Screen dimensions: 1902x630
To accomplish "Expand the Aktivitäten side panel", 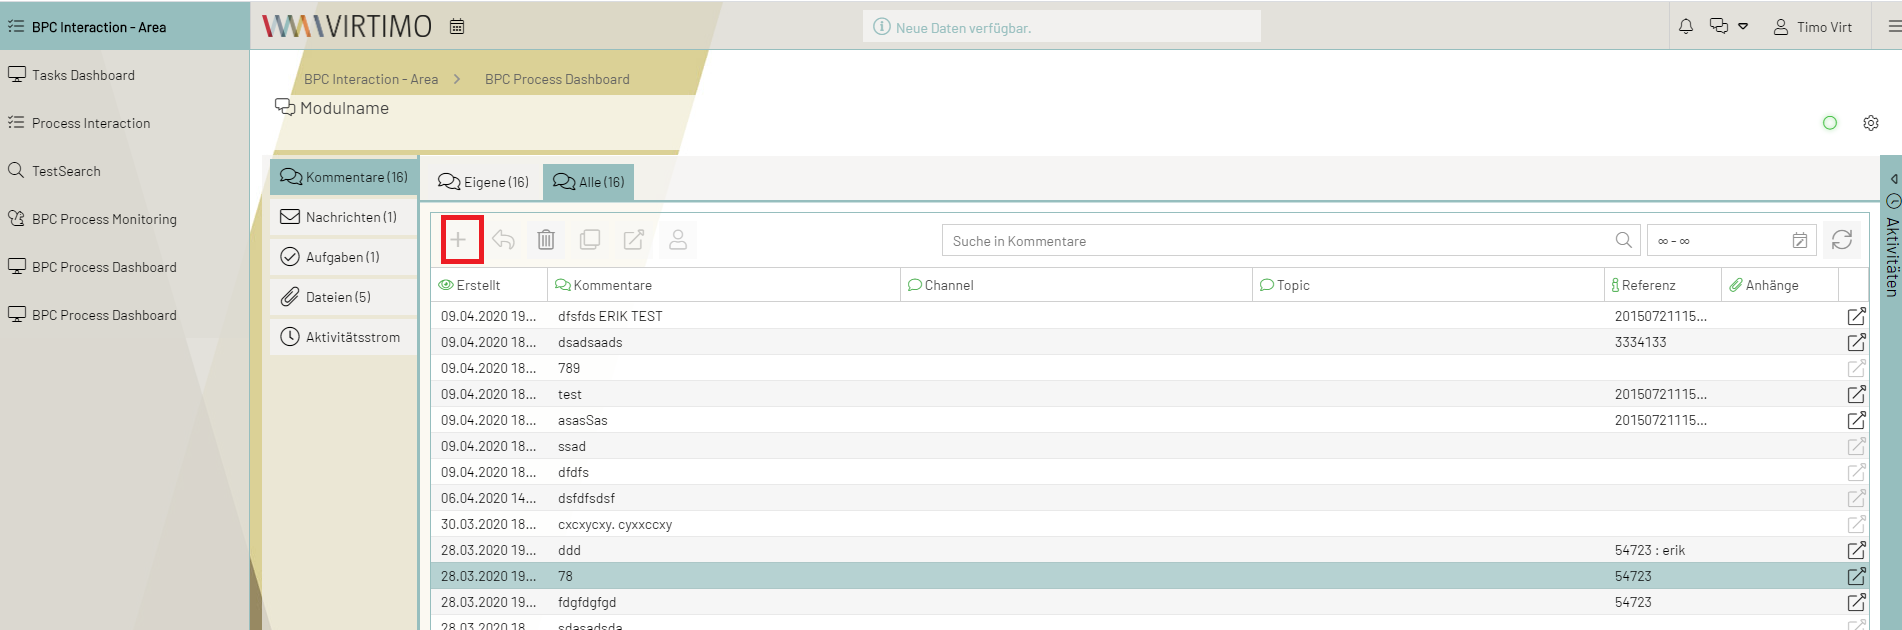I will 1892,180.
